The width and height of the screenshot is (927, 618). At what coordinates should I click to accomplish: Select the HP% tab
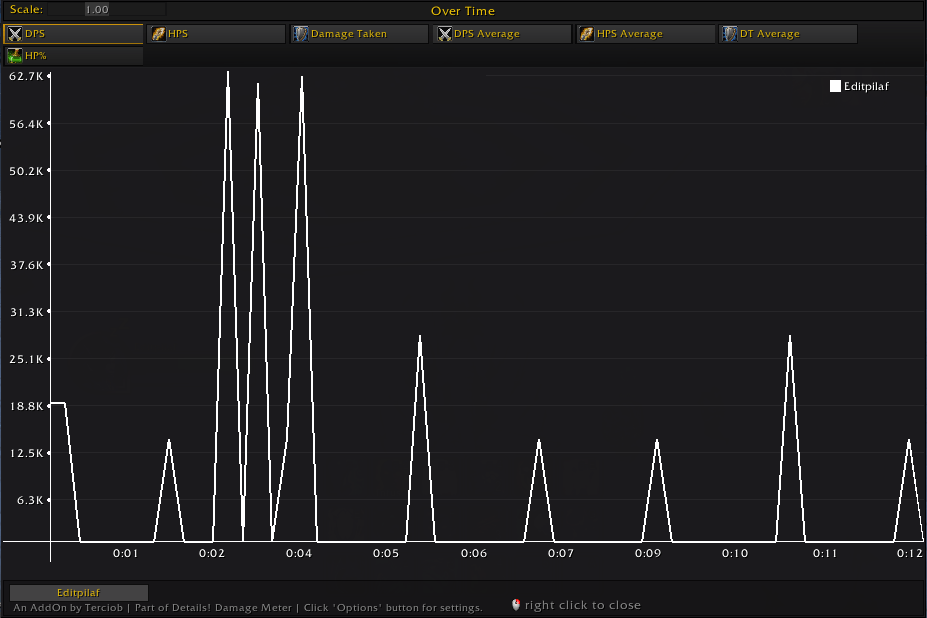click(x=73, y=56)
